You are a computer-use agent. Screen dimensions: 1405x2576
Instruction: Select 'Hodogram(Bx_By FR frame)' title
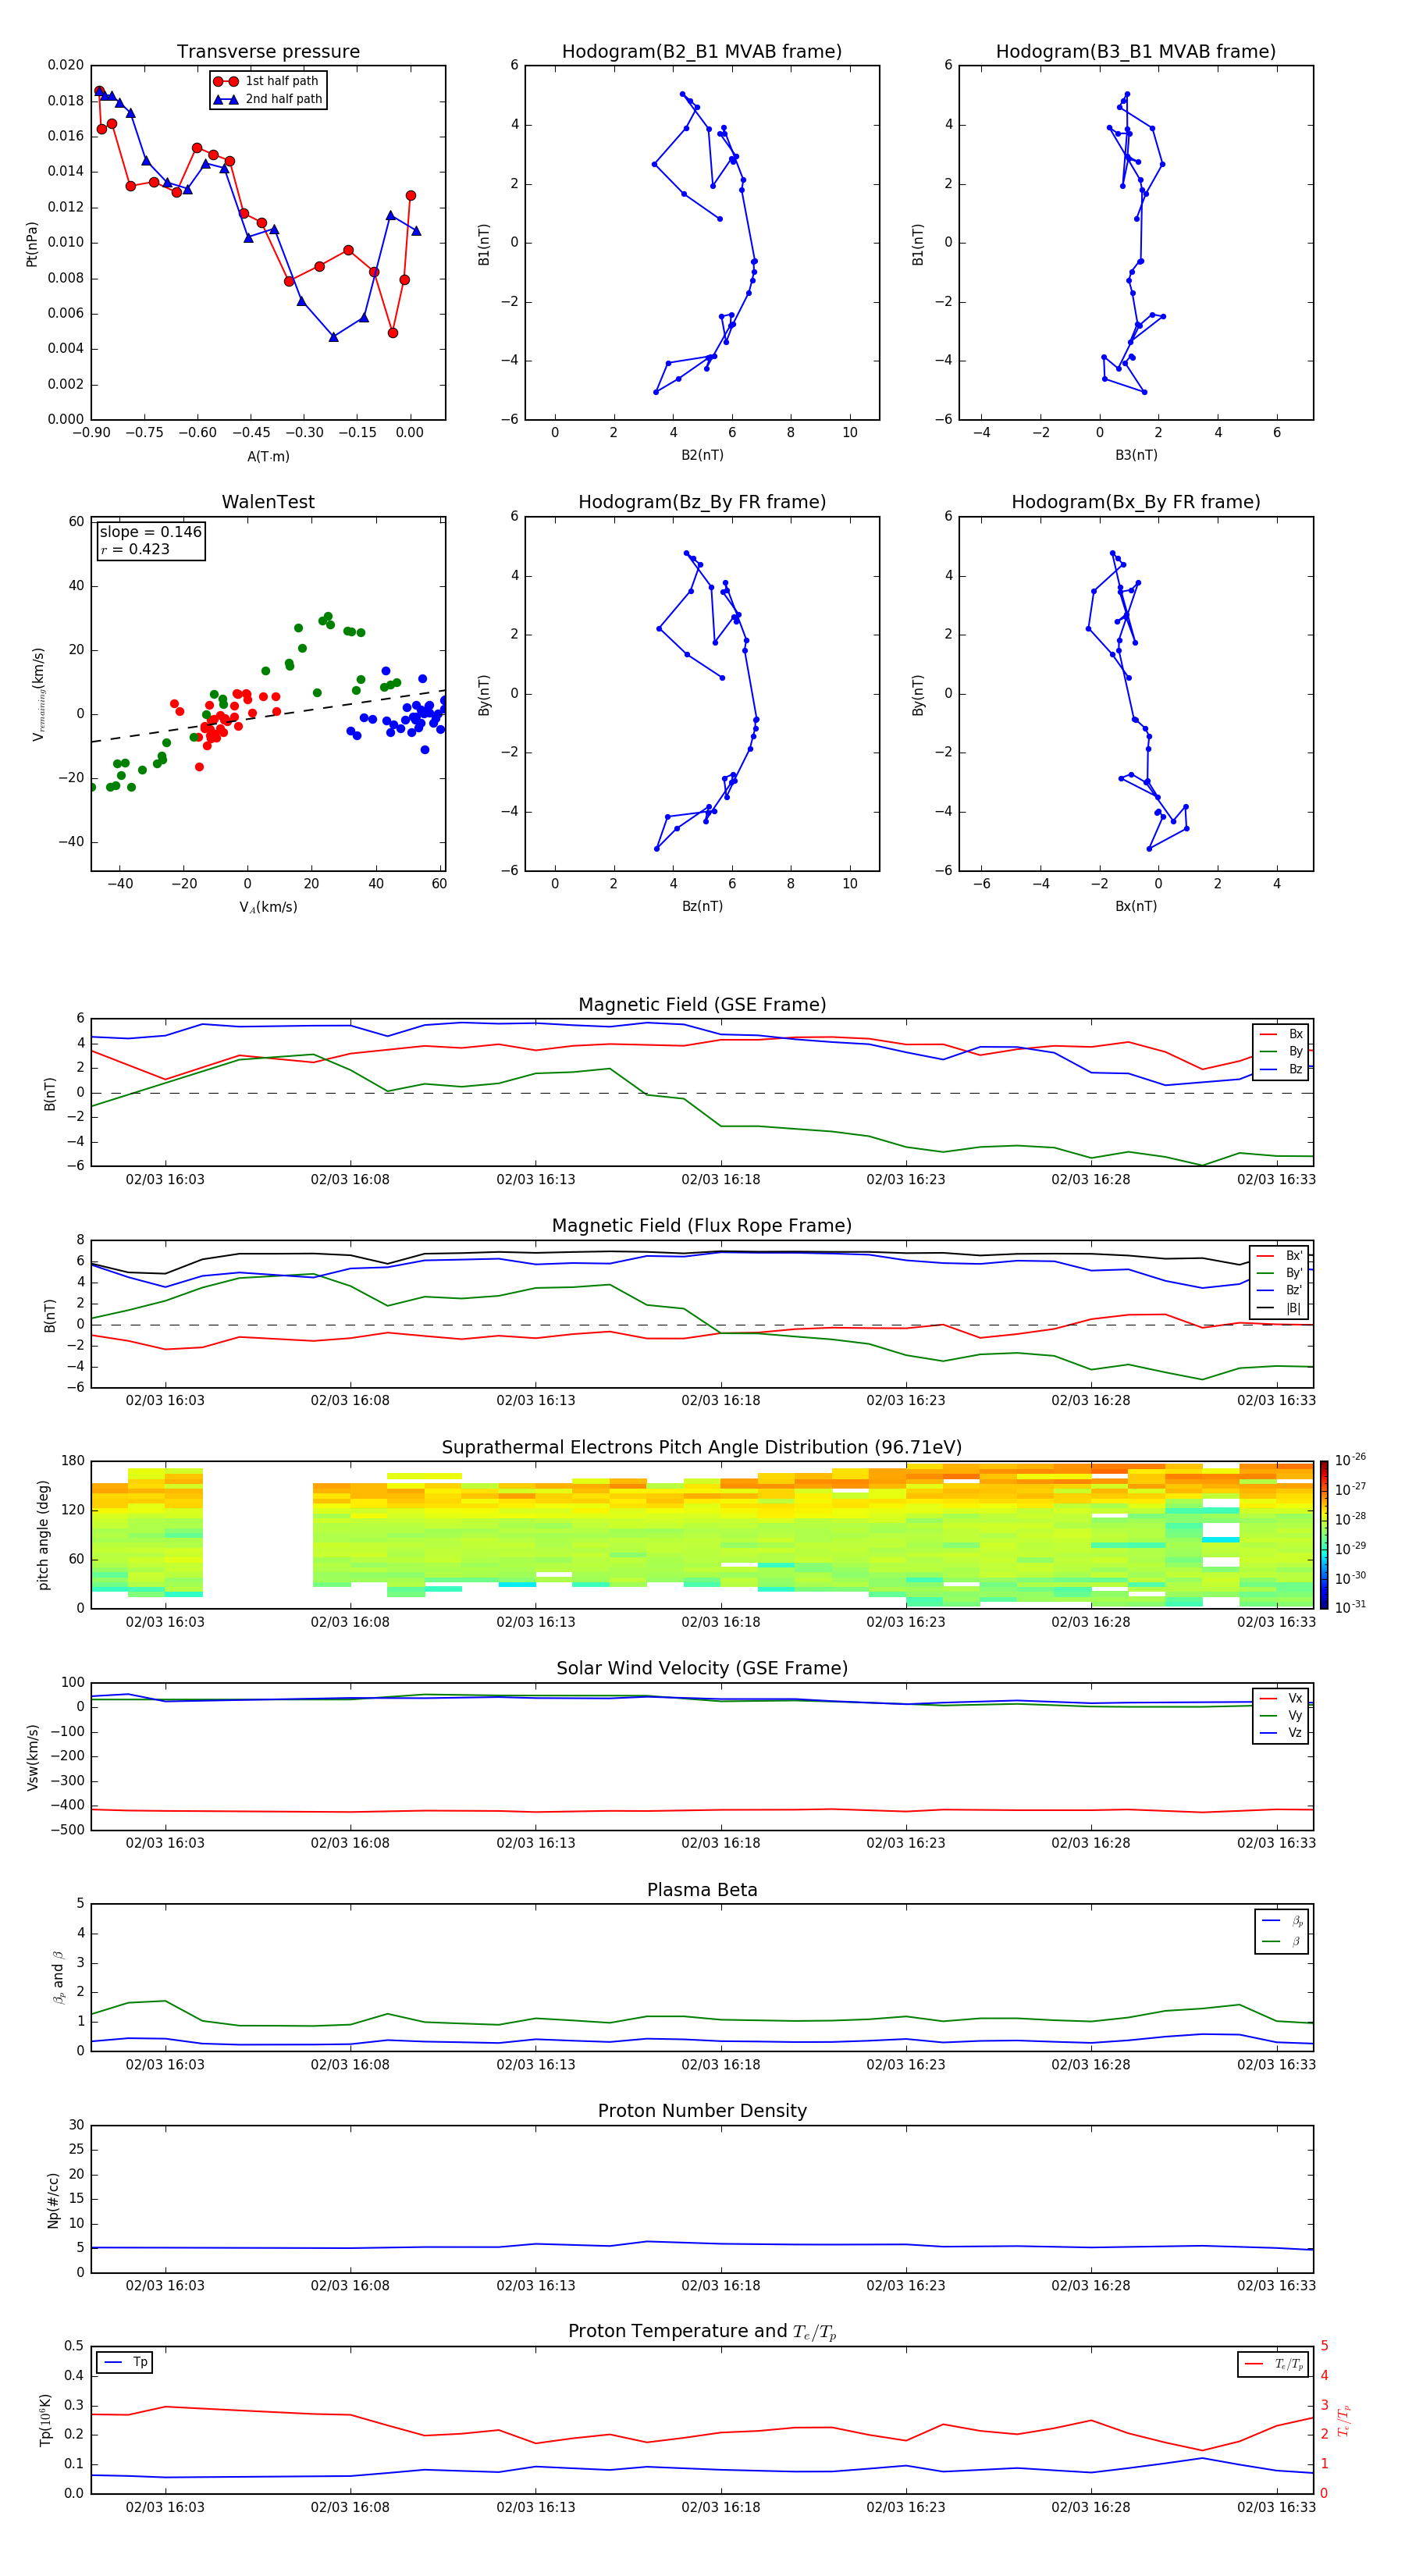pos(1136,502)
